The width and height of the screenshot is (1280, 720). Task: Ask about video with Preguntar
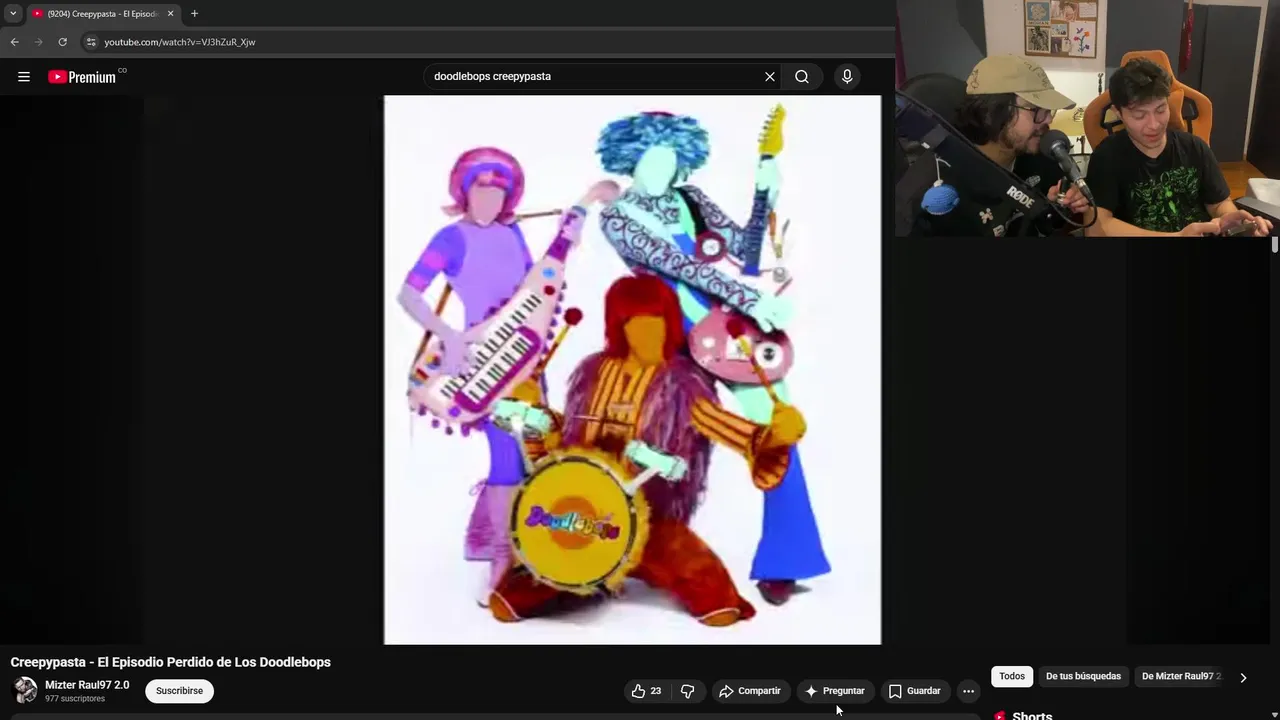[x=835, y=691]
